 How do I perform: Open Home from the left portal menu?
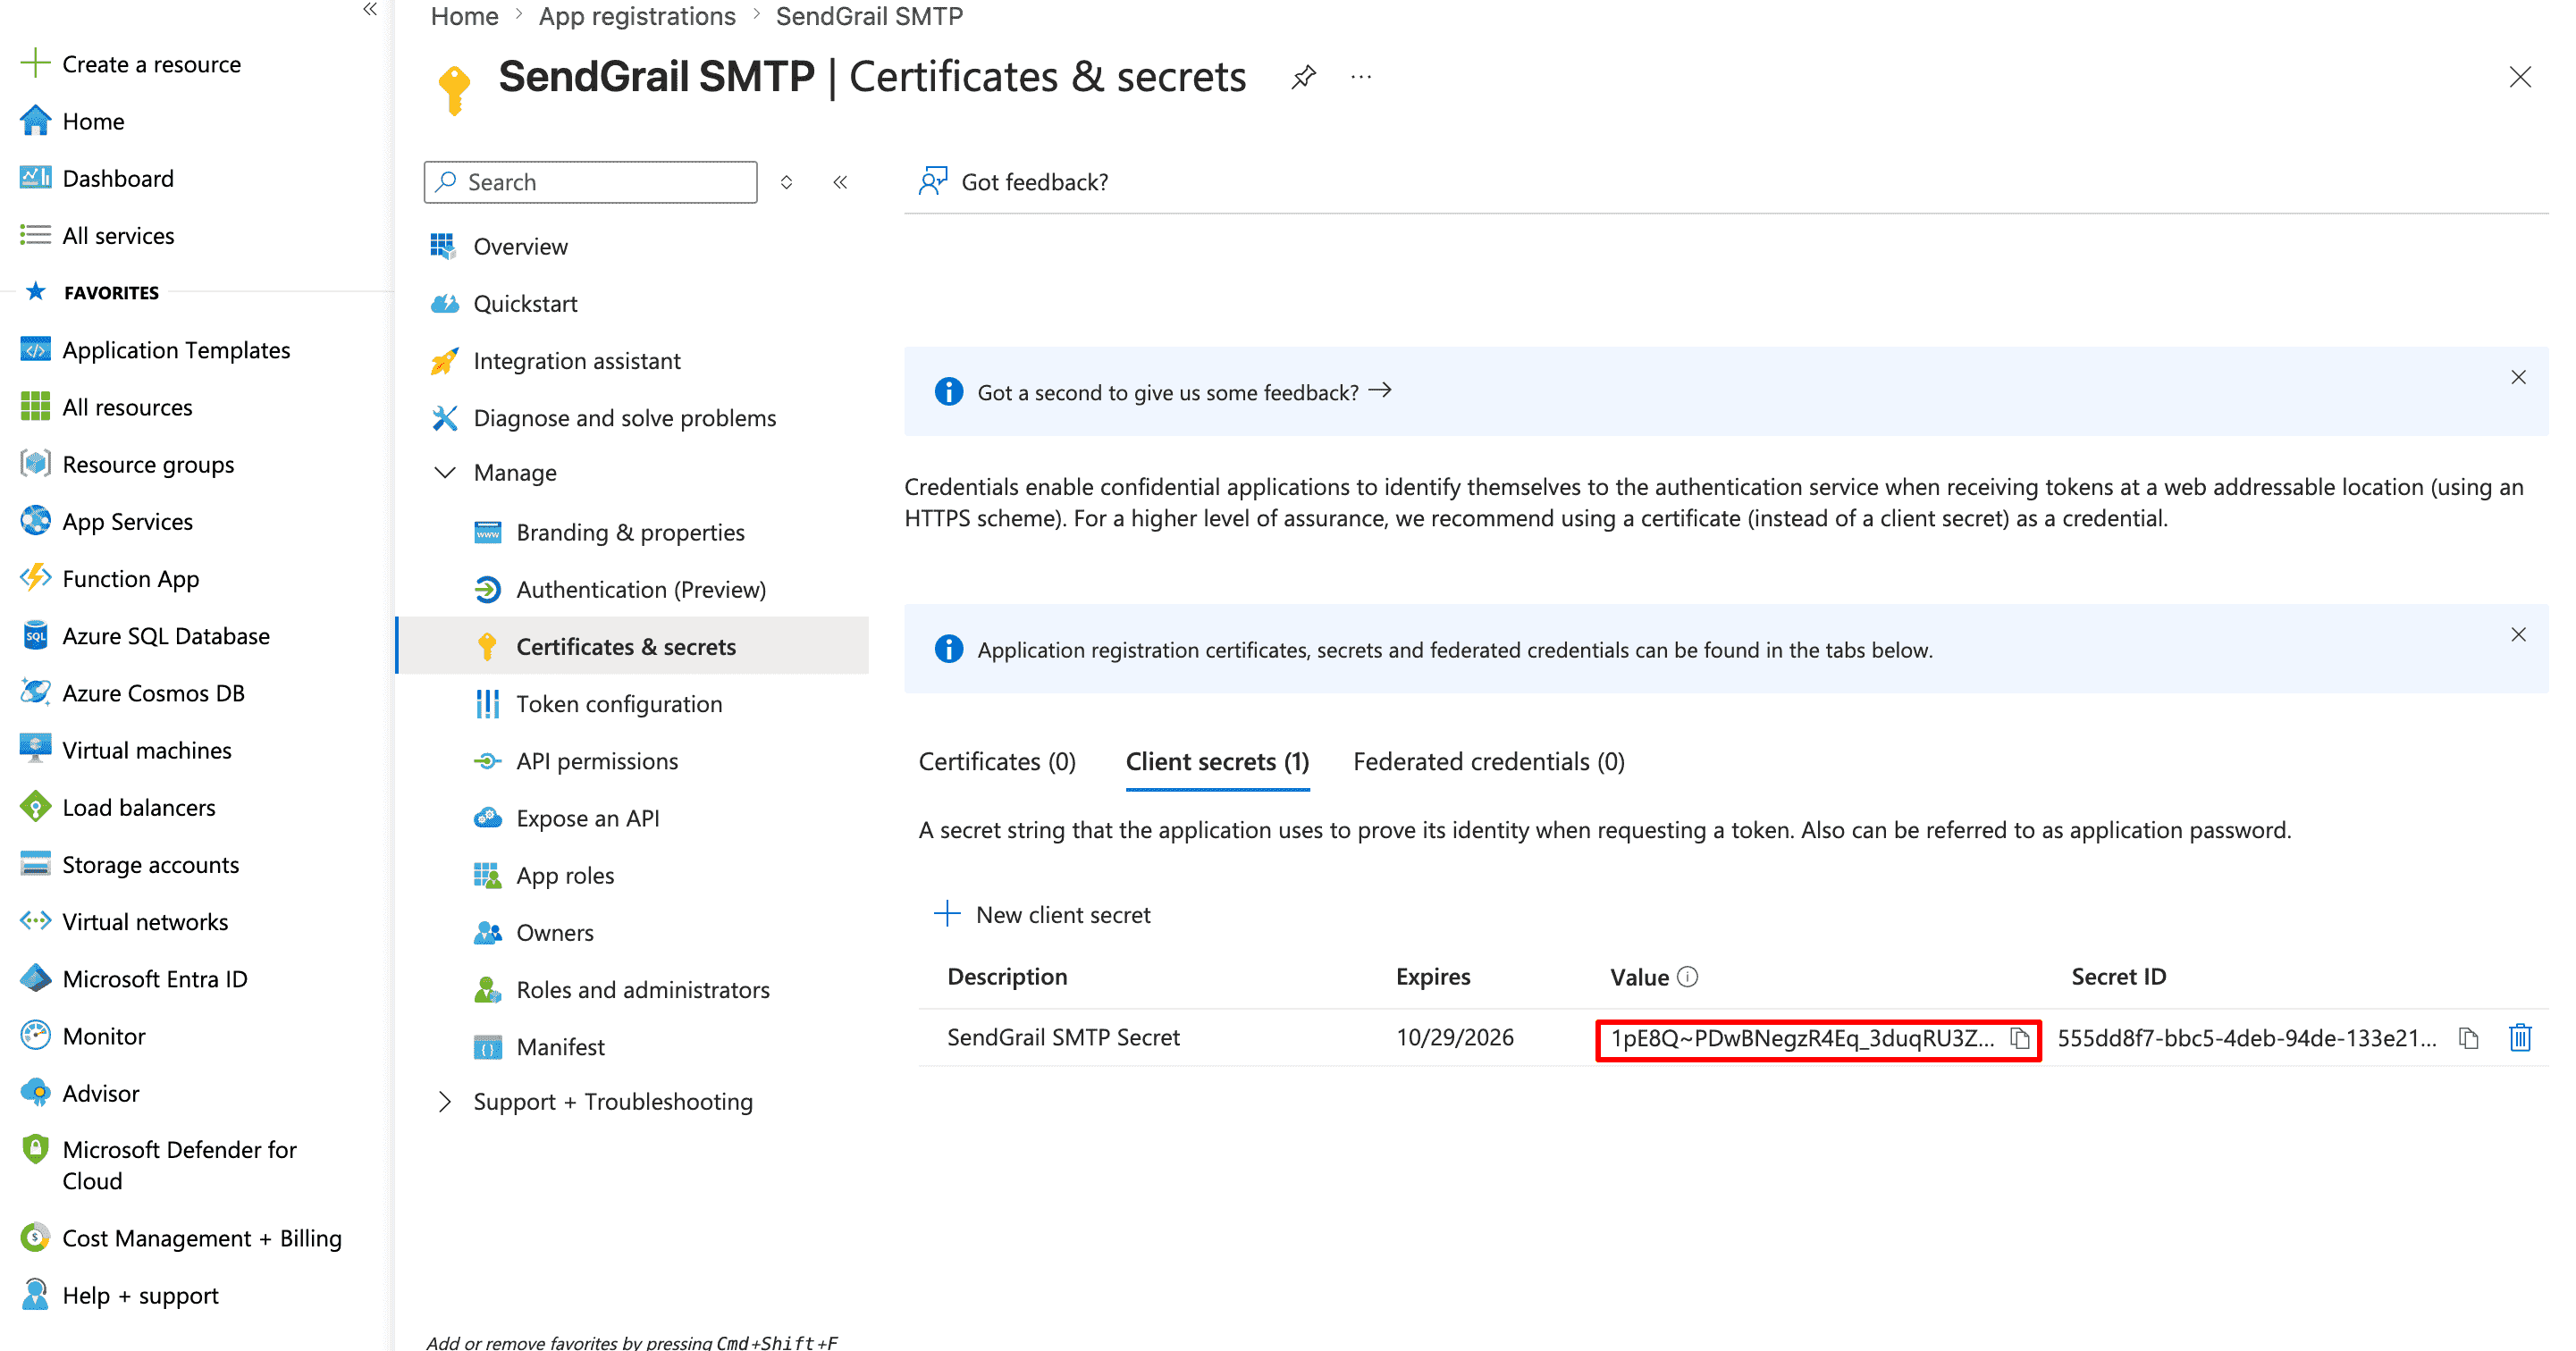click(93, 121)
